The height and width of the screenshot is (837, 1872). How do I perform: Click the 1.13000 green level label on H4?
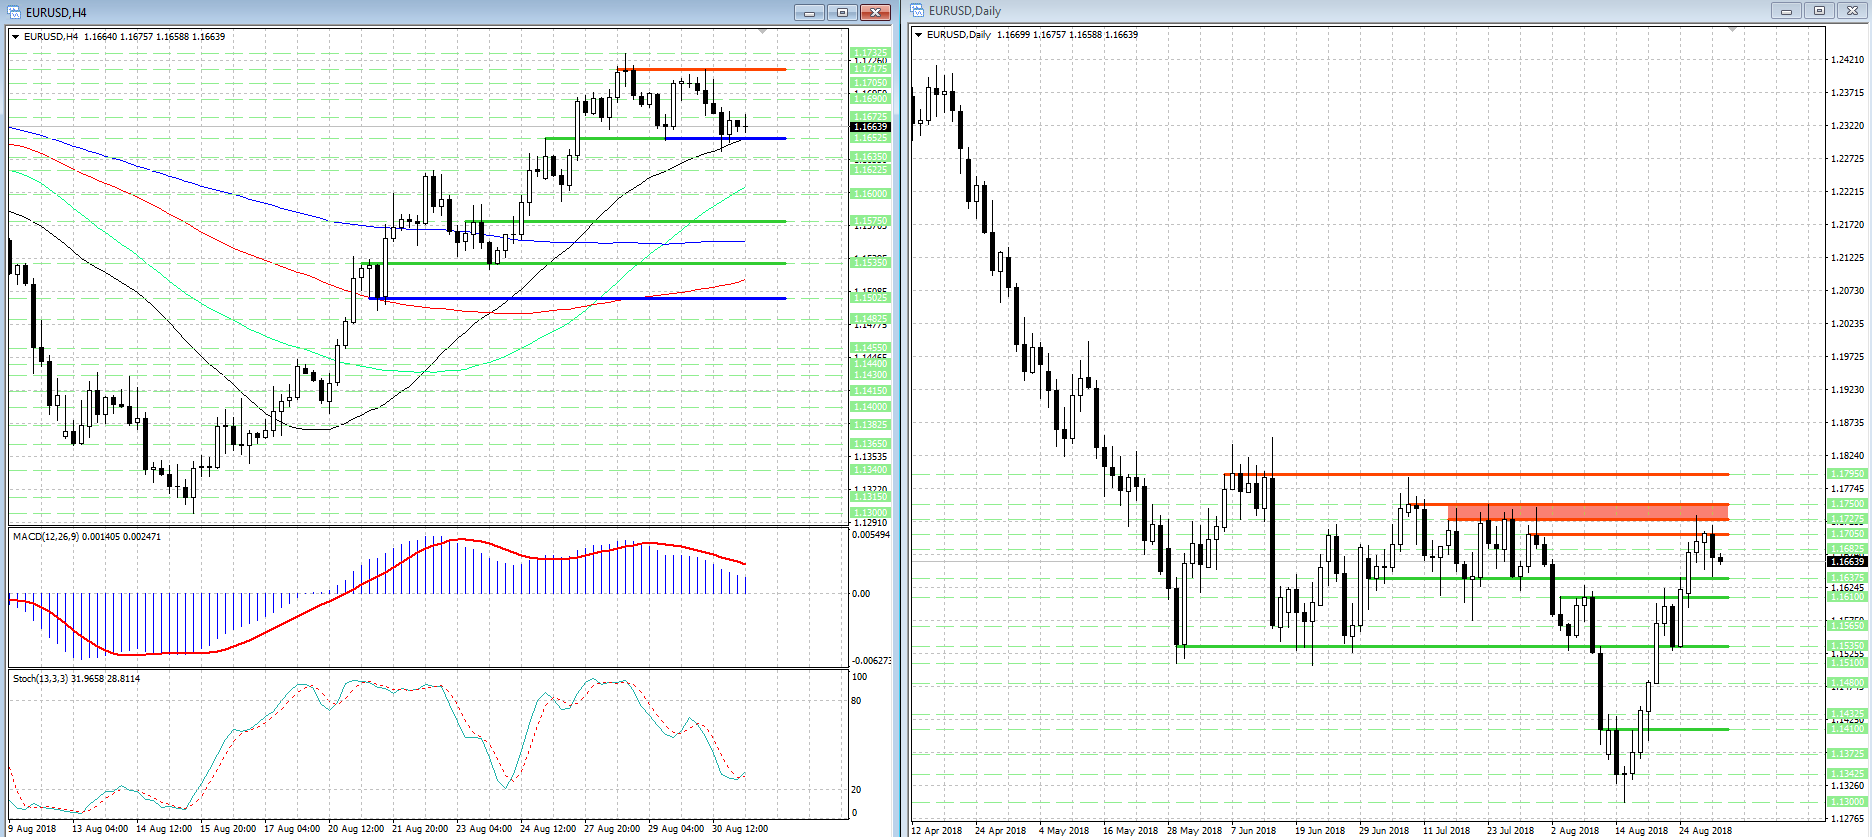click(x=870, y=513)
